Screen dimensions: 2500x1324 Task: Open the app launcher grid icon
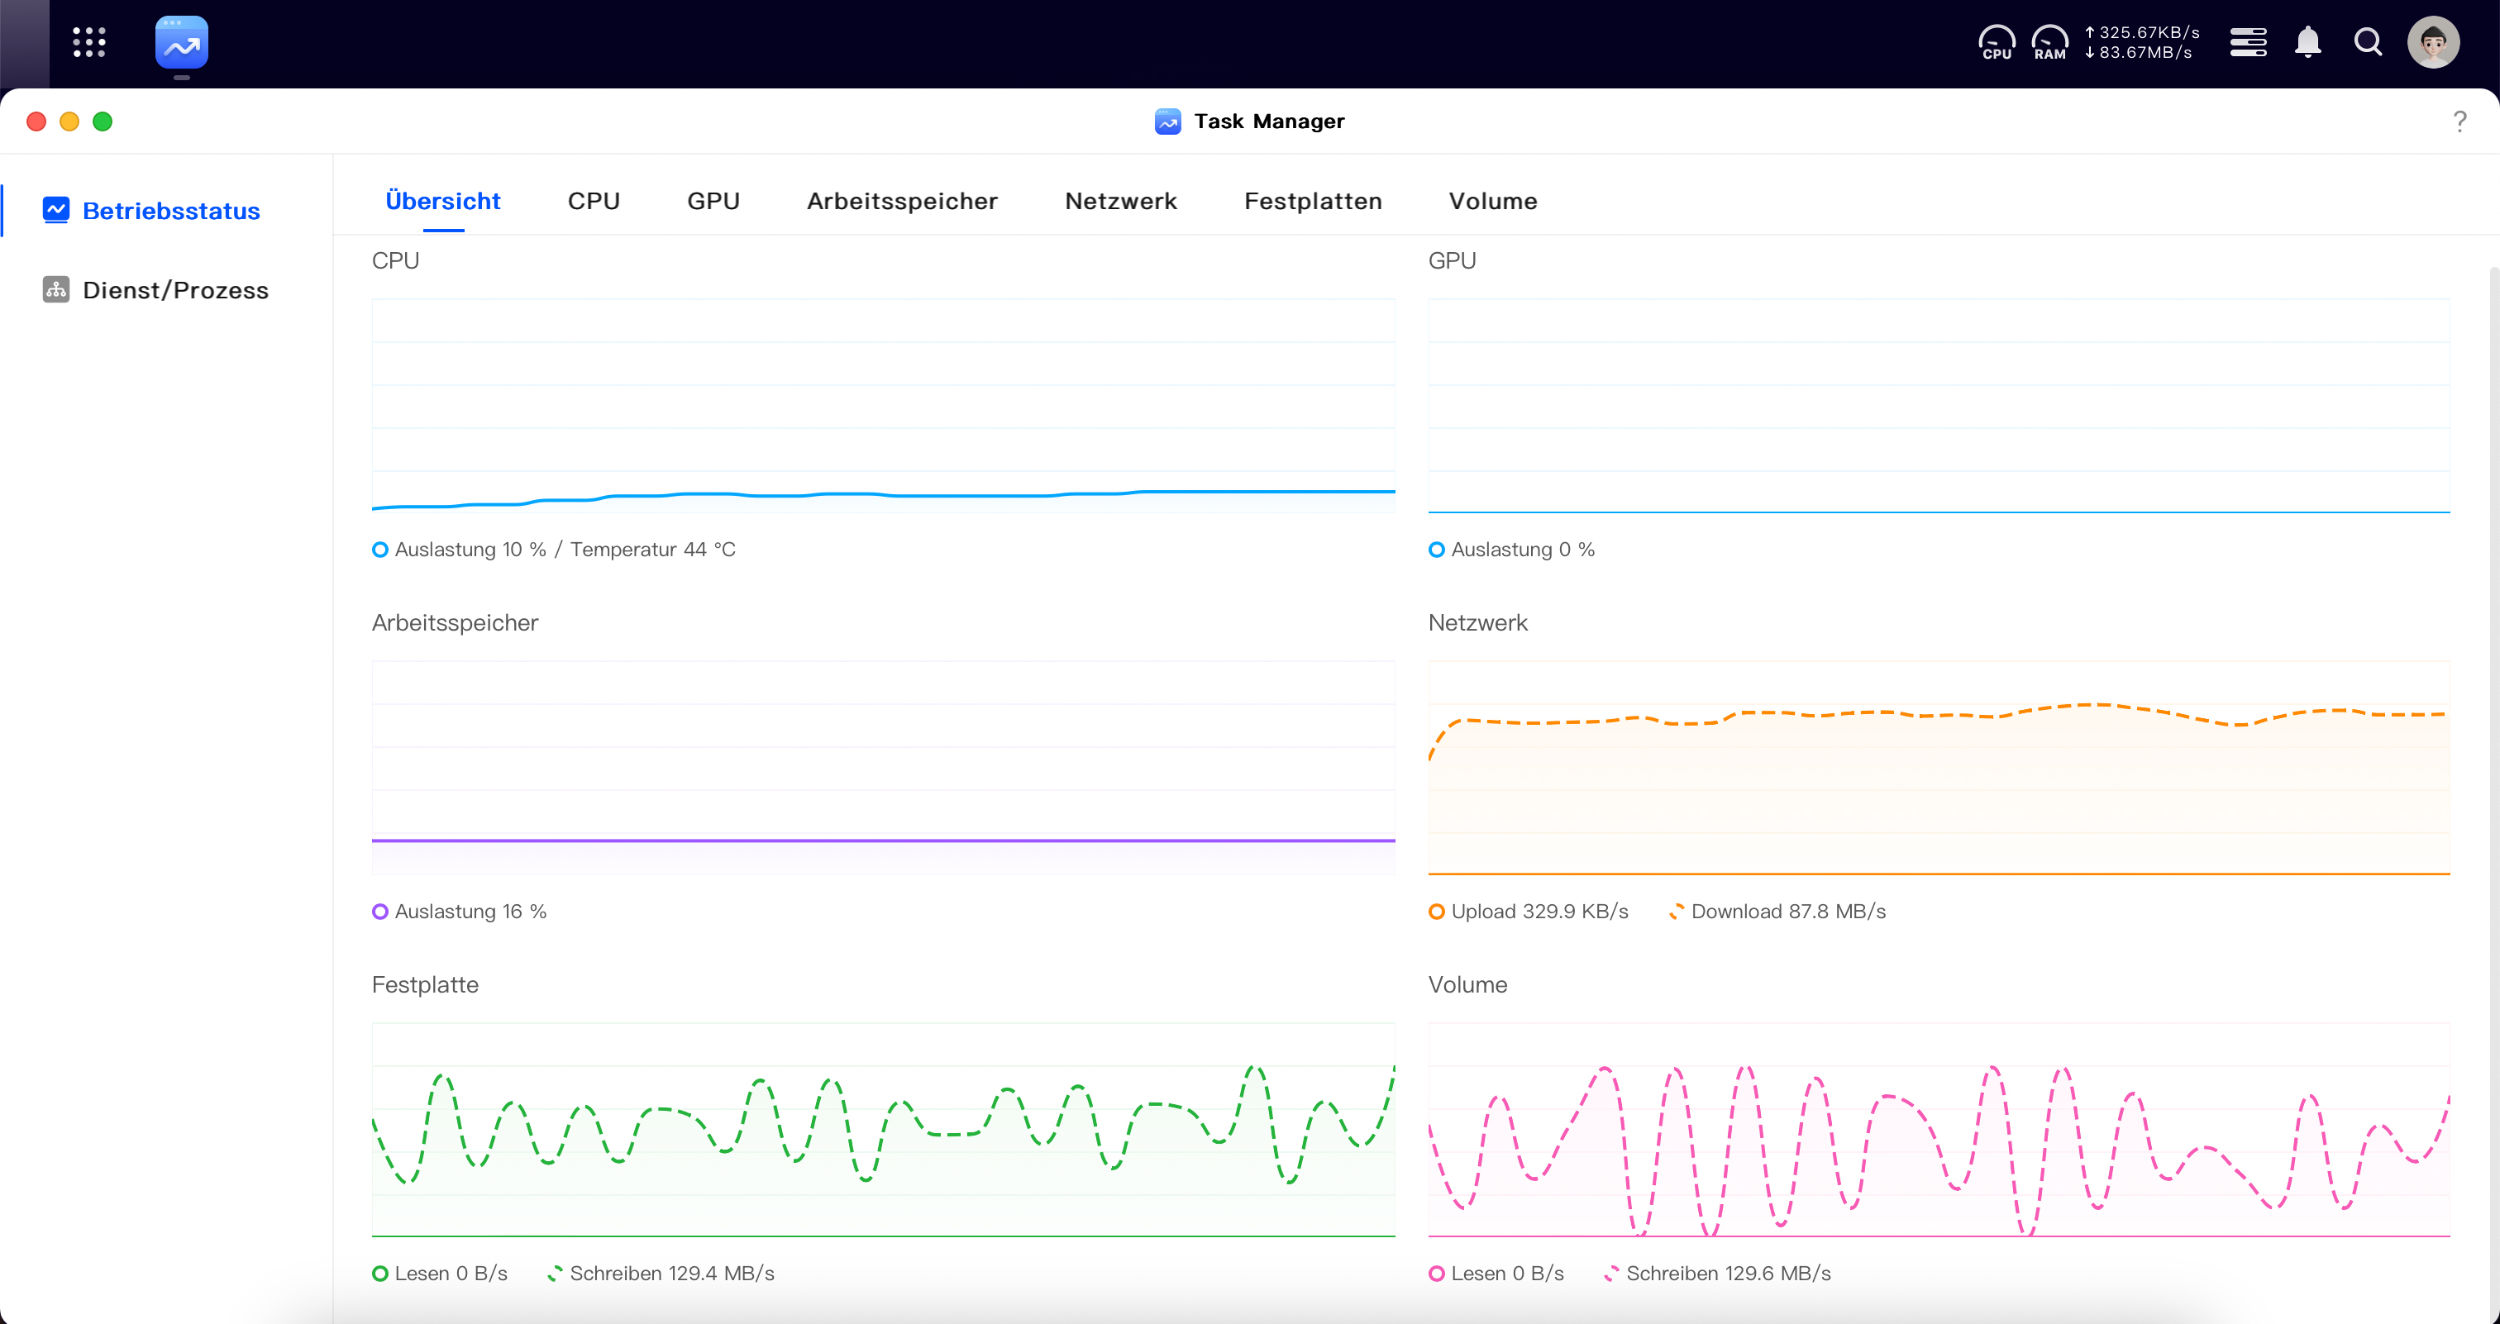point(89,42)
